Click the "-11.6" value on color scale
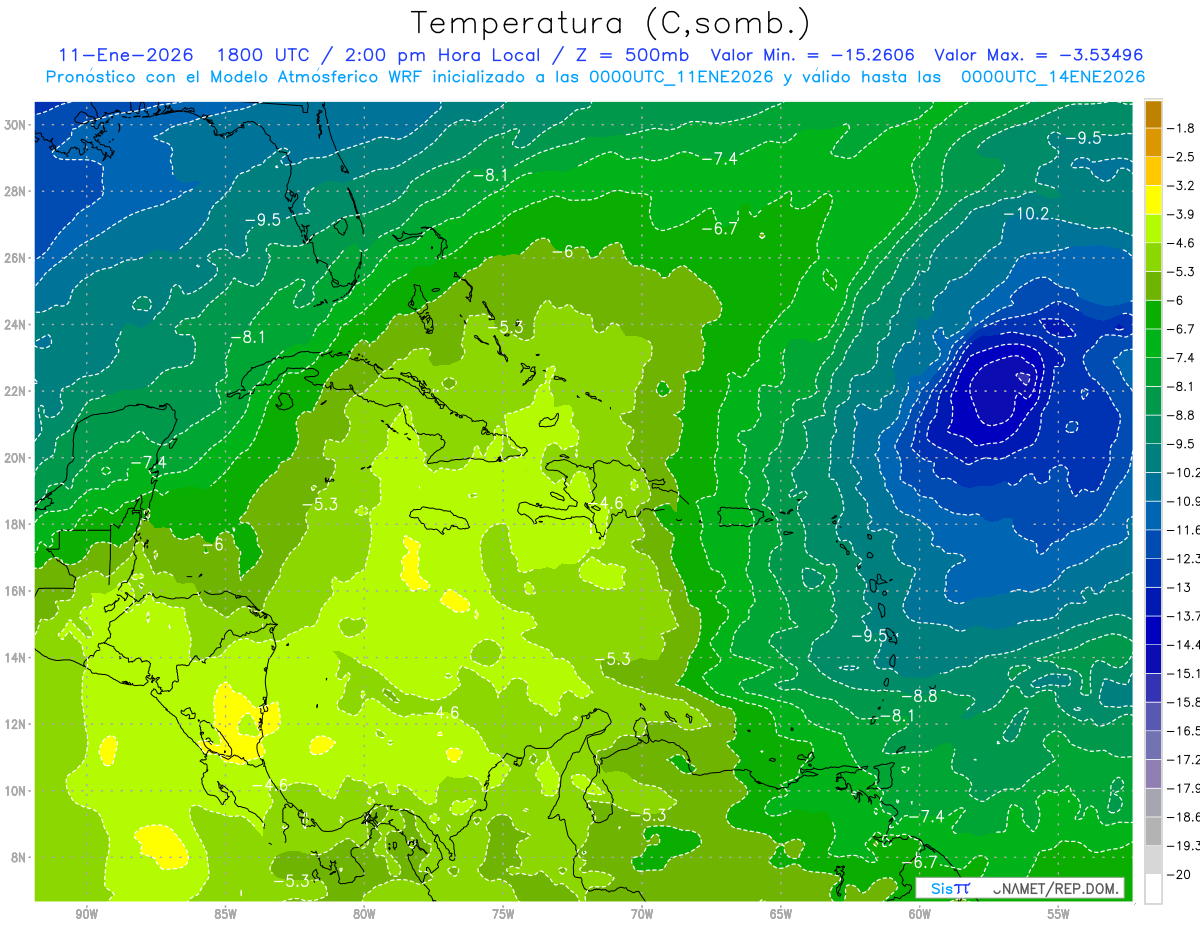 [1184, 529]
